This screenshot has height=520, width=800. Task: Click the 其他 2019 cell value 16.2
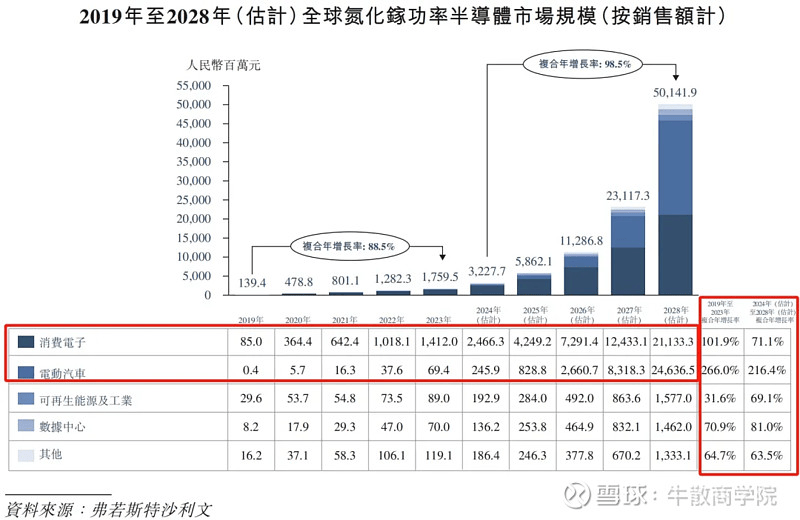[251, 455]
